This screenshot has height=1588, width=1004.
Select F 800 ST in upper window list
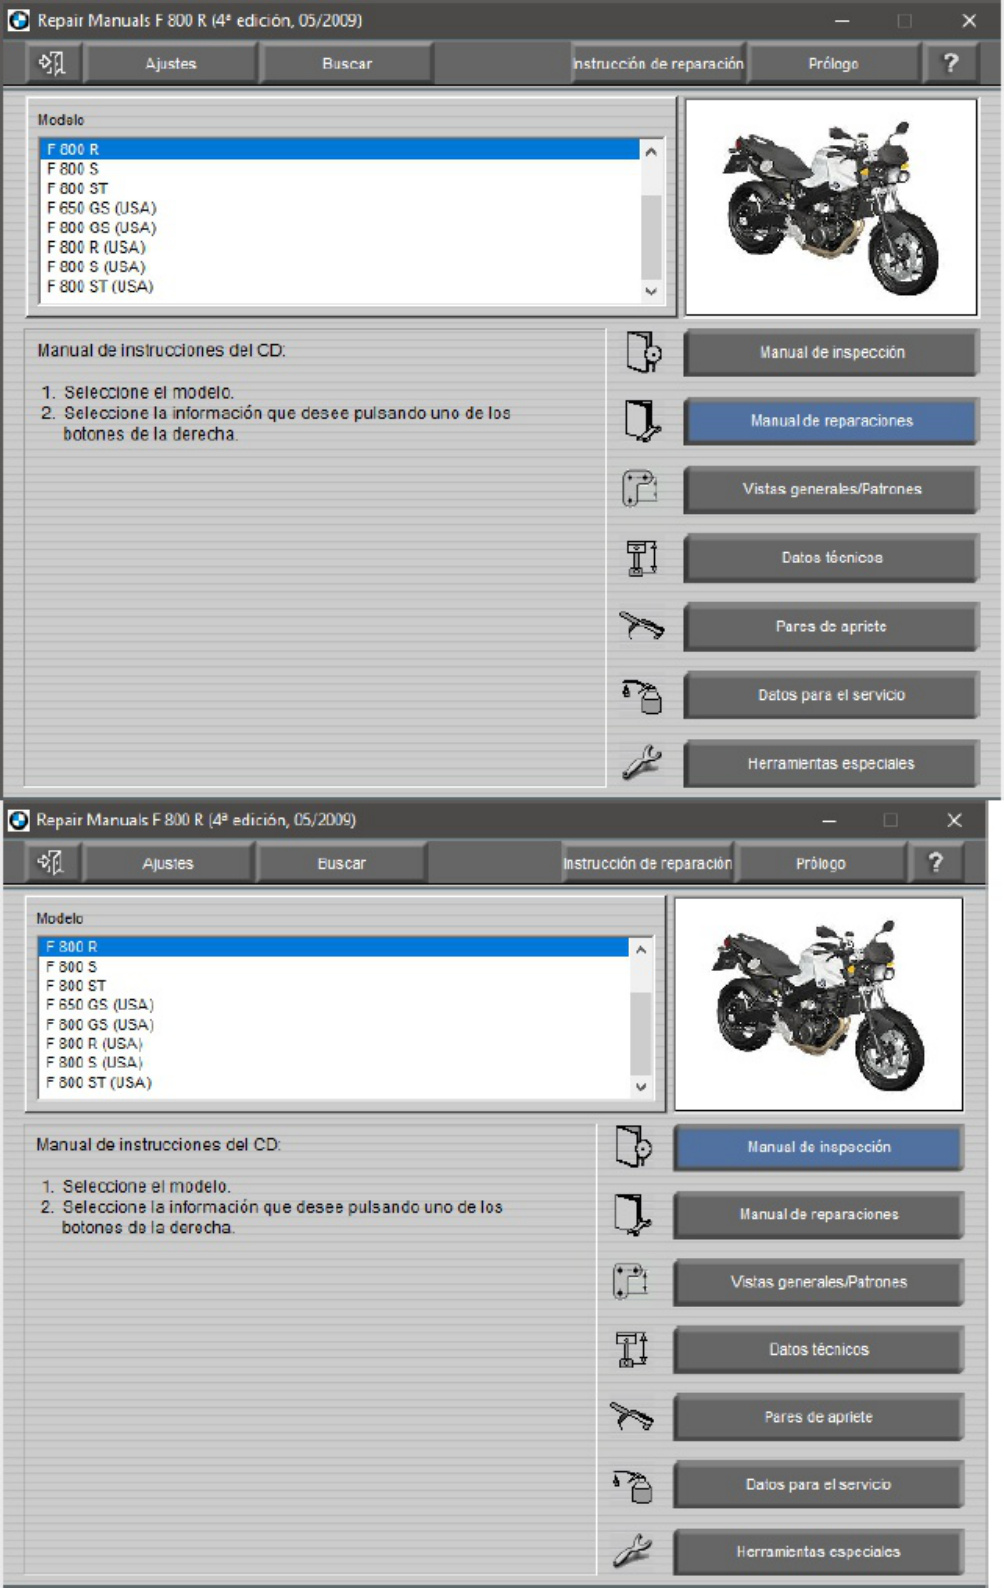pos(340,188)
